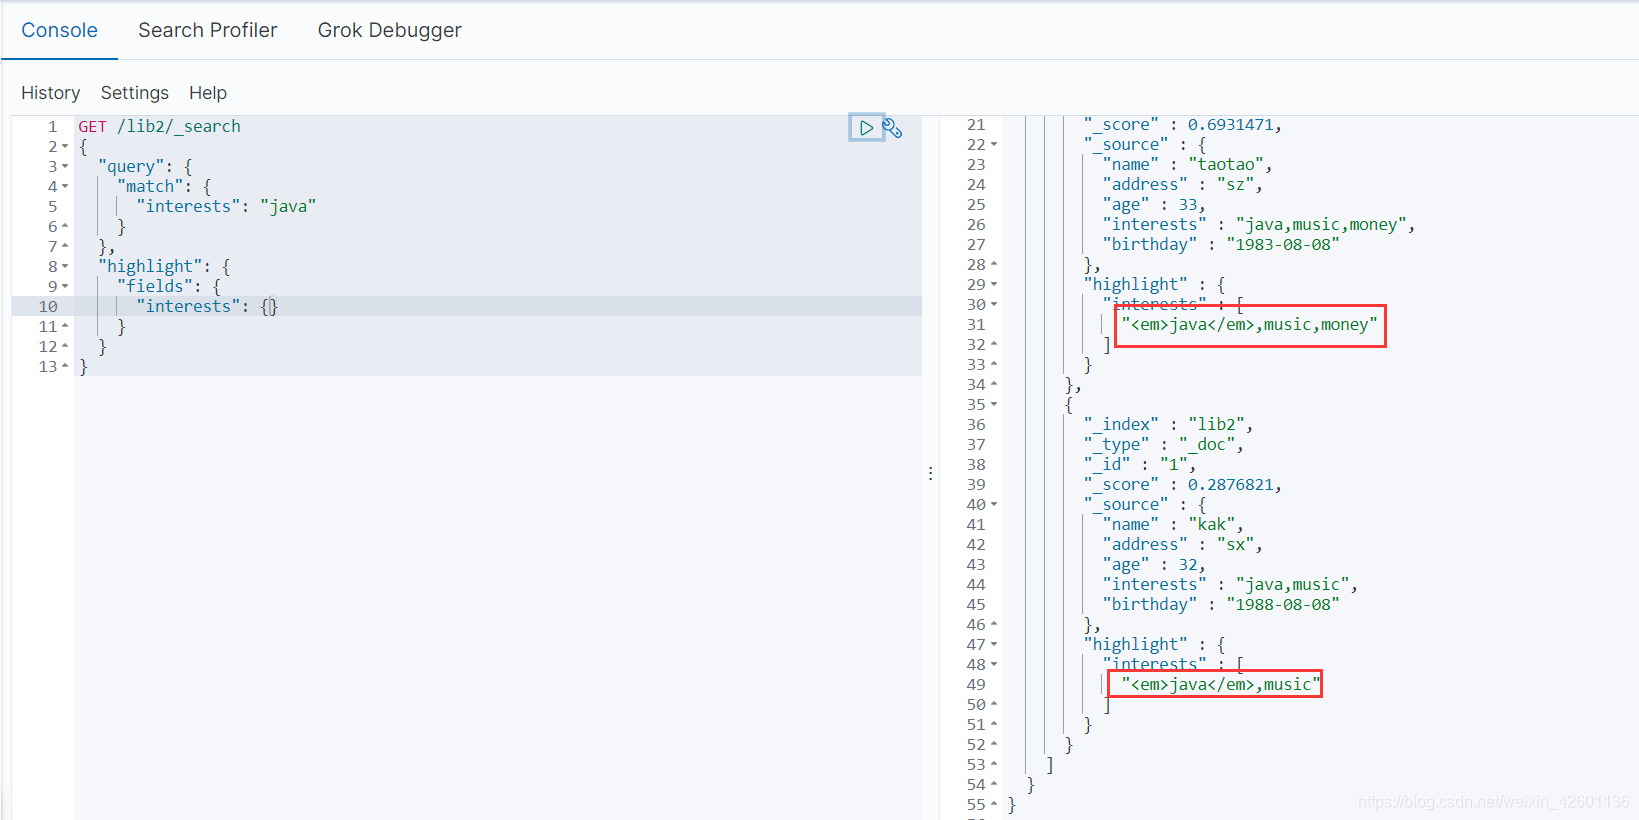The image size is (1639, 820).
Task: Open the Settings link
Action: [134, 93]
